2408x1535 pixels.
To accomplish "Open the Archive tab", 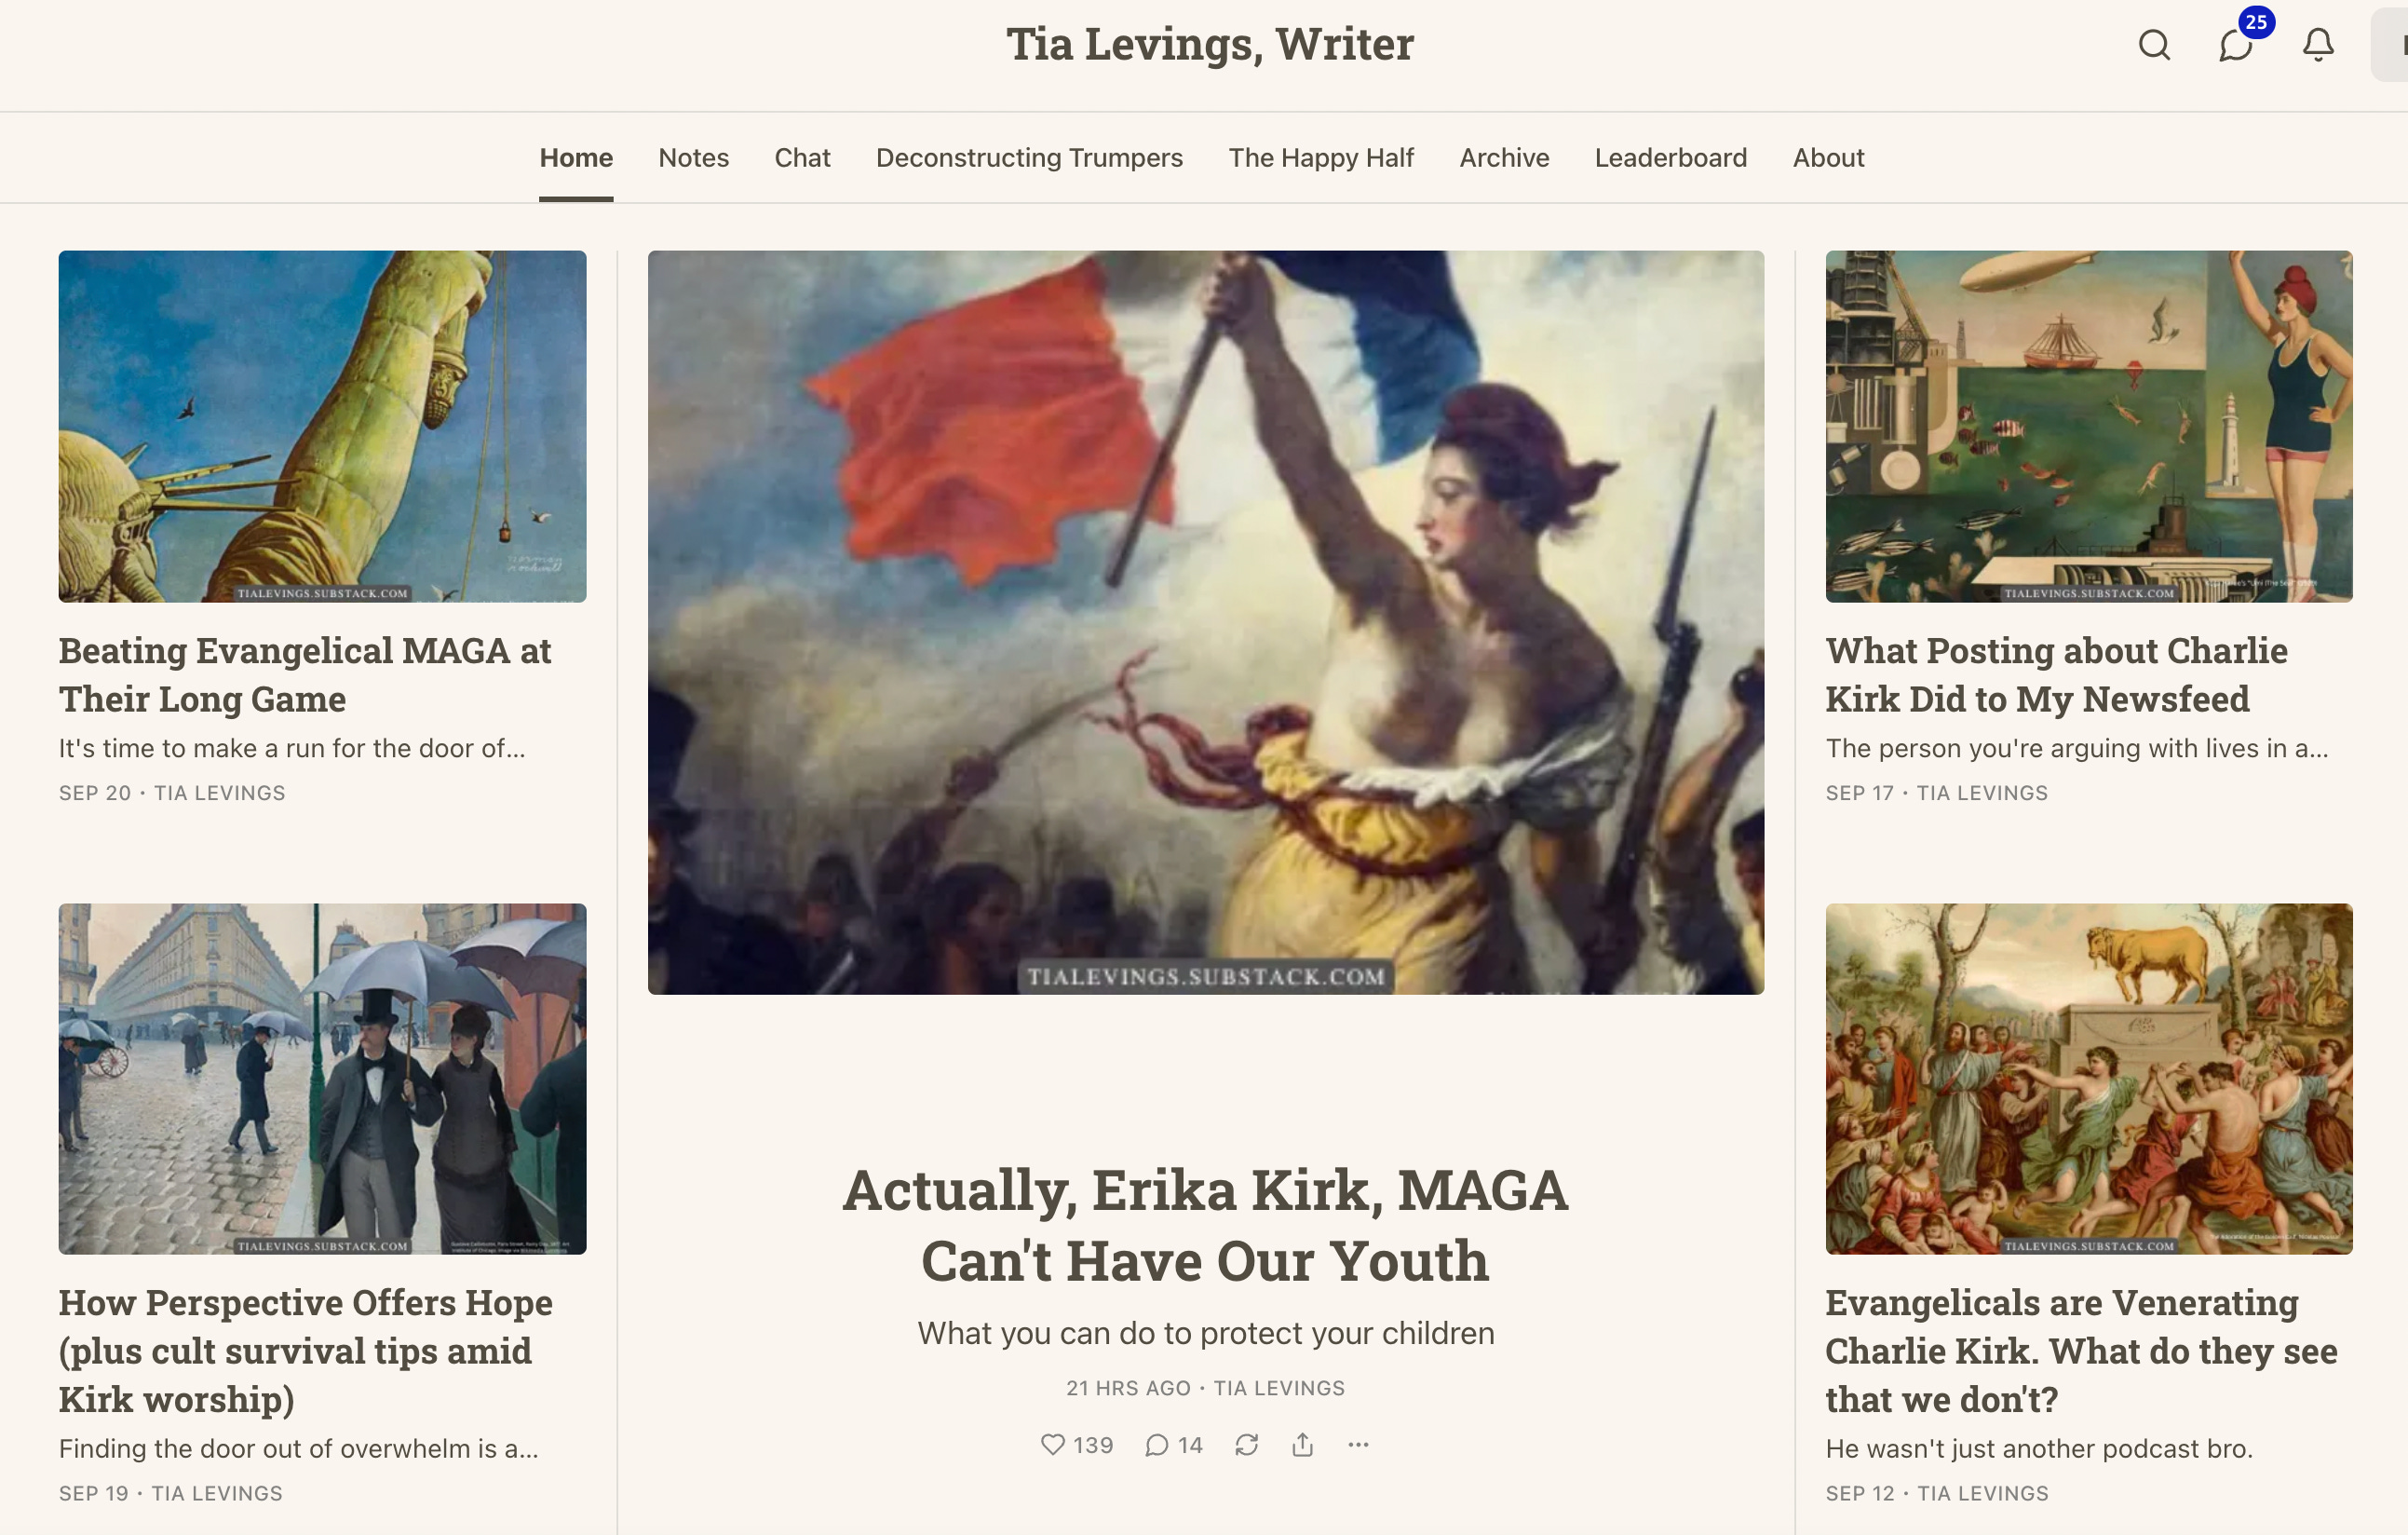I will [1504, 157].
